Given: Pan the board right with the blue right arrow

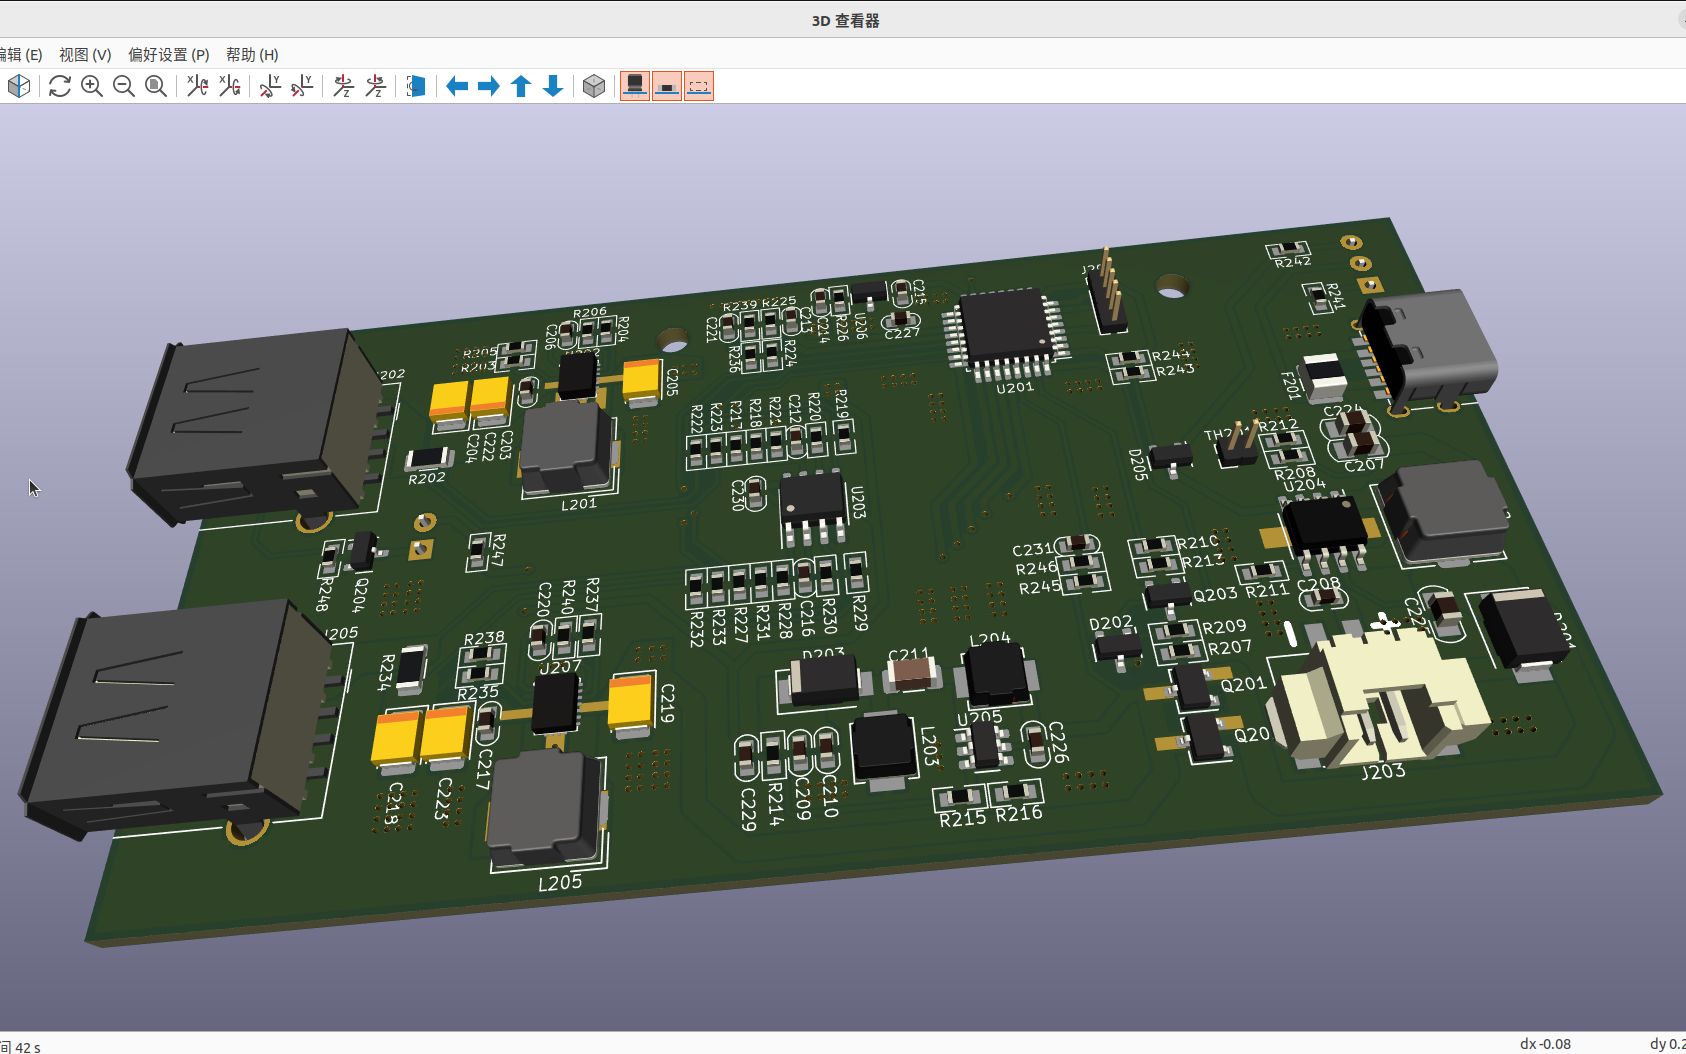Looking at the screenshot, I should [x=489, y=86].
